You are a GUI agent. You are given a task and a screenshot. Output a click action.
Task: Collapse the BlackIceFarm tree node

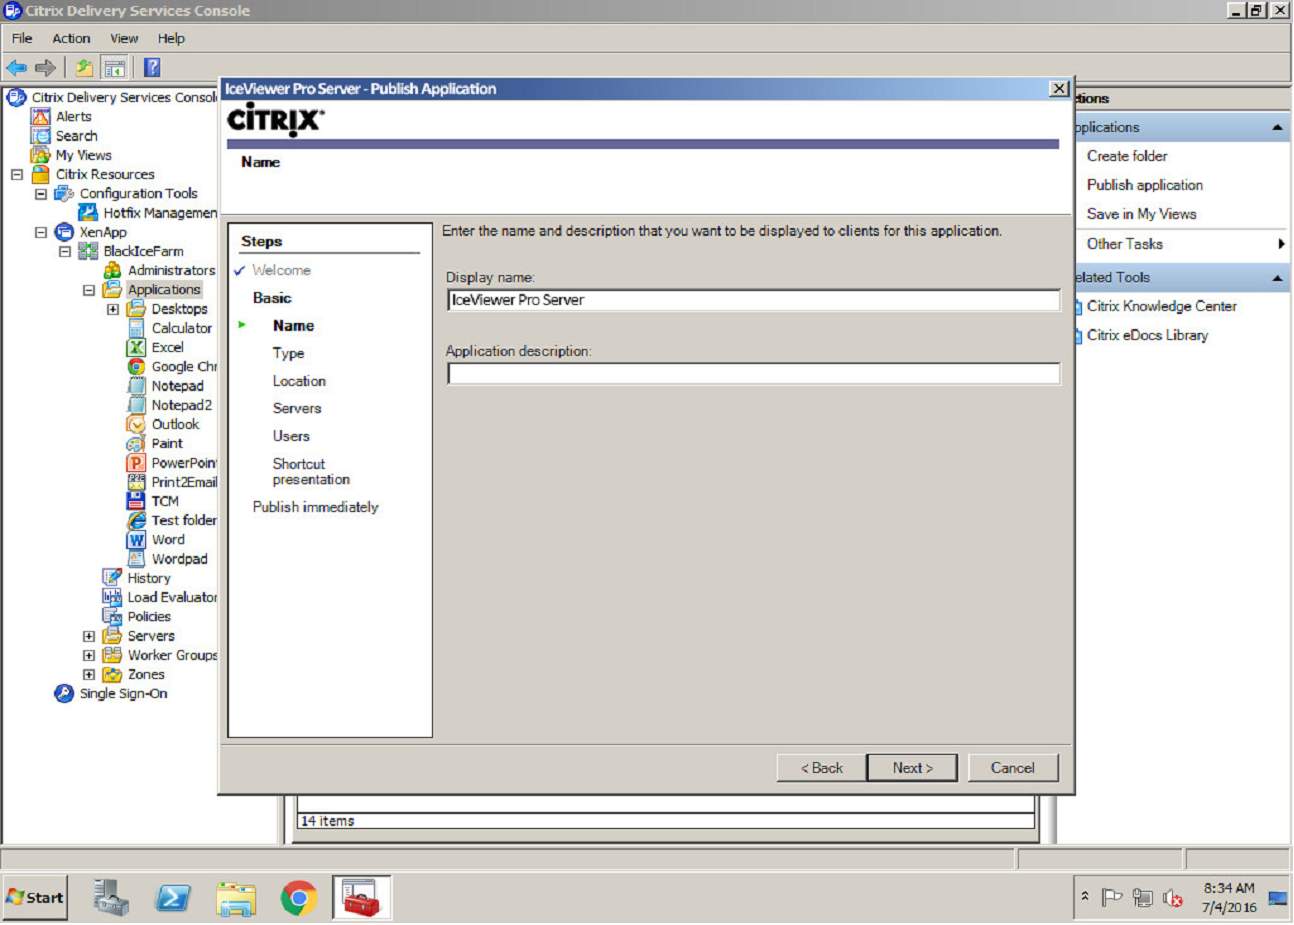(x=65, y=251)
